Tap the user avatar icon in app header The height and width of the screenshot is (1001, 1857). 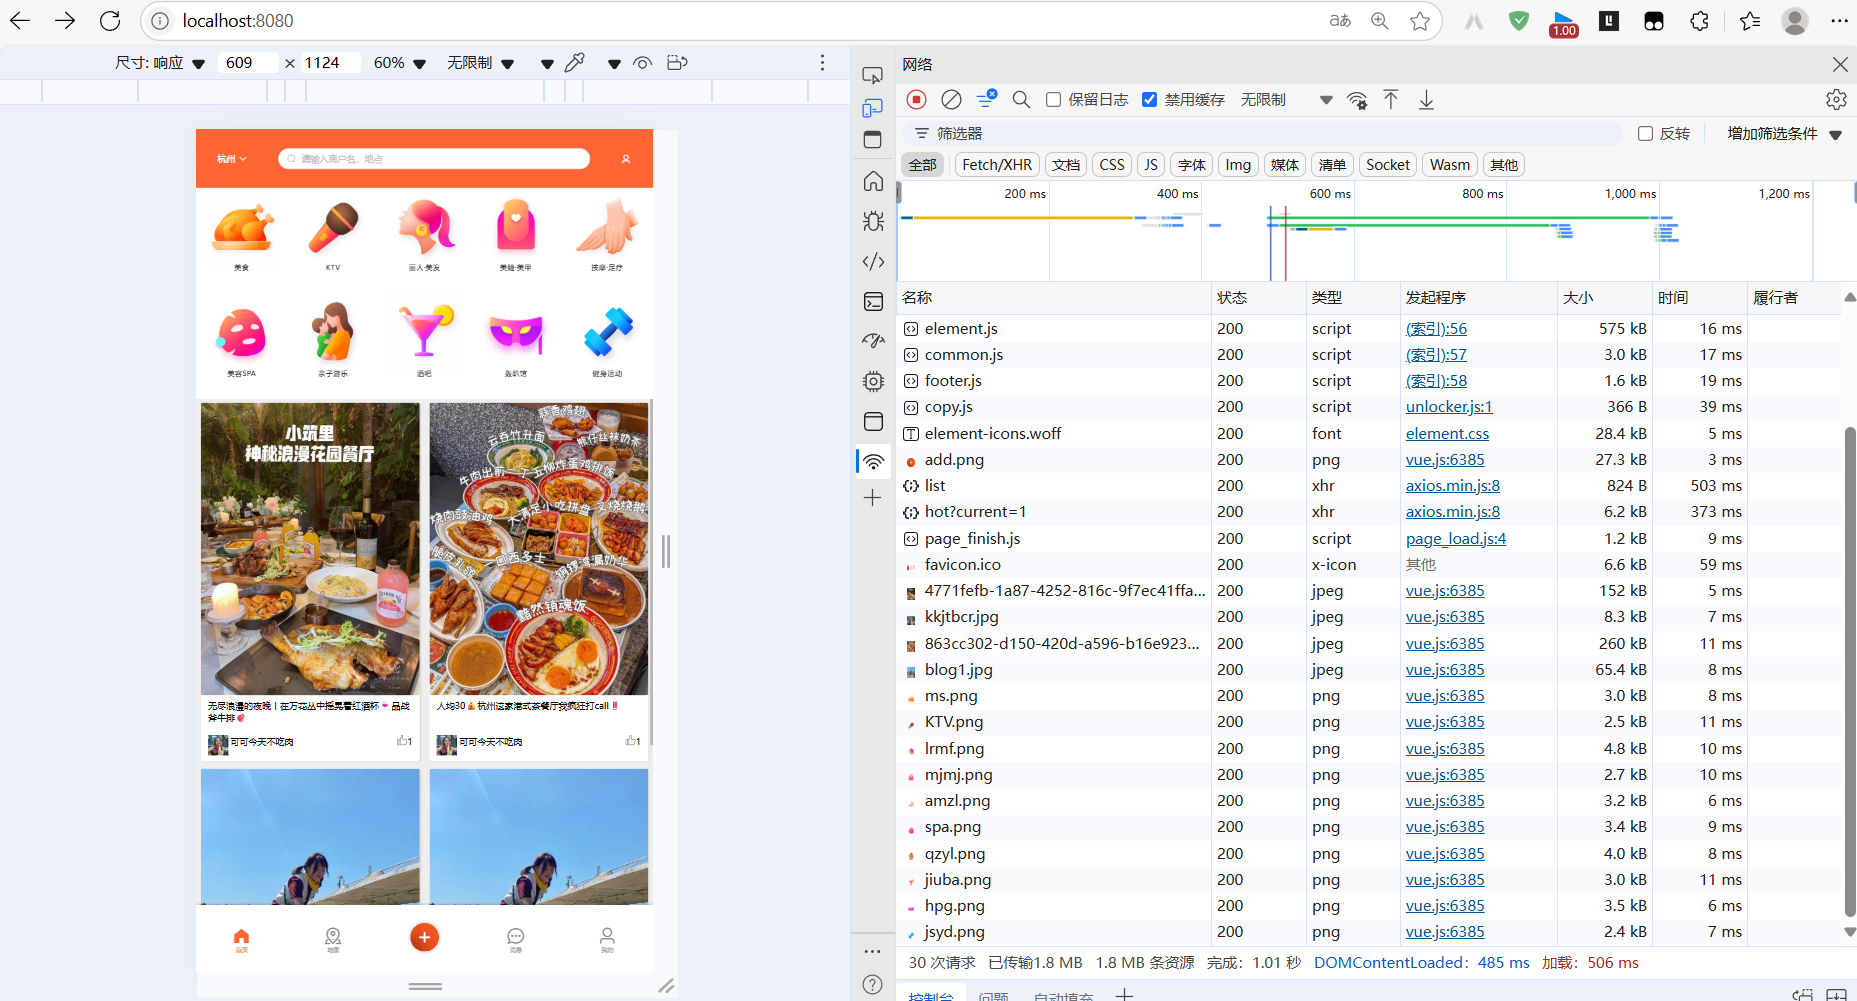click(626, 159)
